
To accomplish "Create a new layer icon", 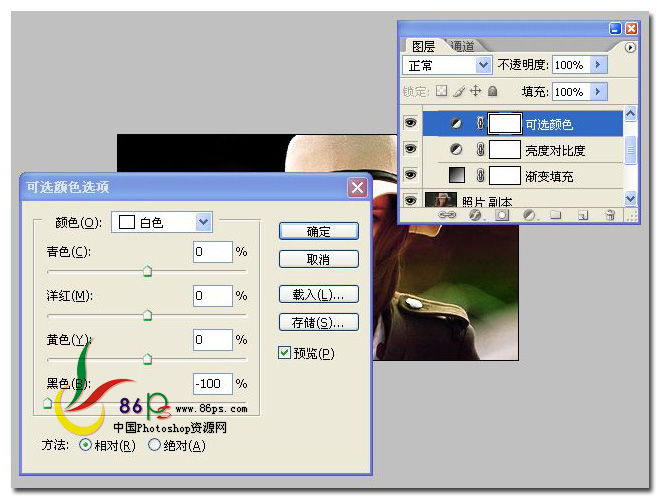I will tap(583, 215).
